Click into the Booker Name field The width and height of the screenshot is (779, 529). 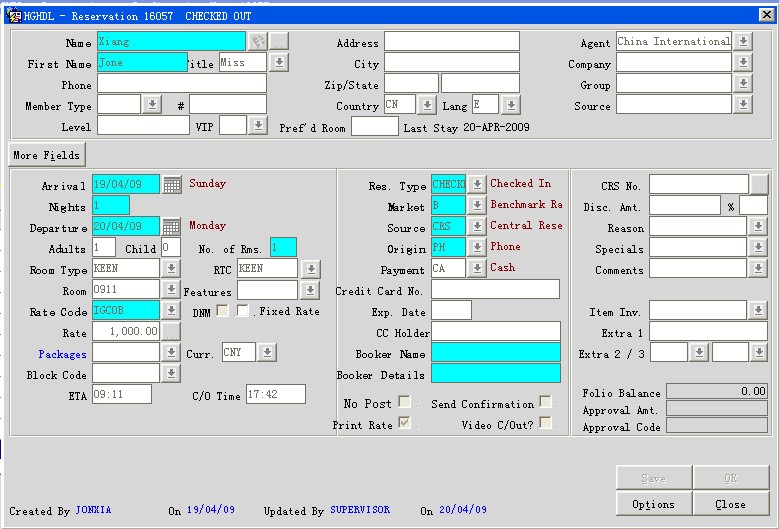[496, 353]
